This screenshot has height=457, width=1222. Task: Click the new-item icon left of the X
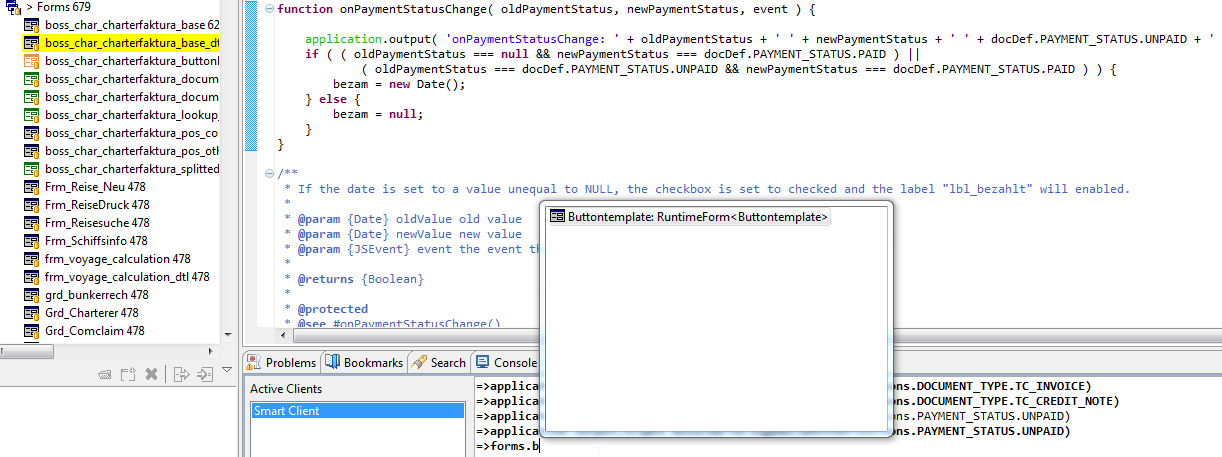[128, 375]
